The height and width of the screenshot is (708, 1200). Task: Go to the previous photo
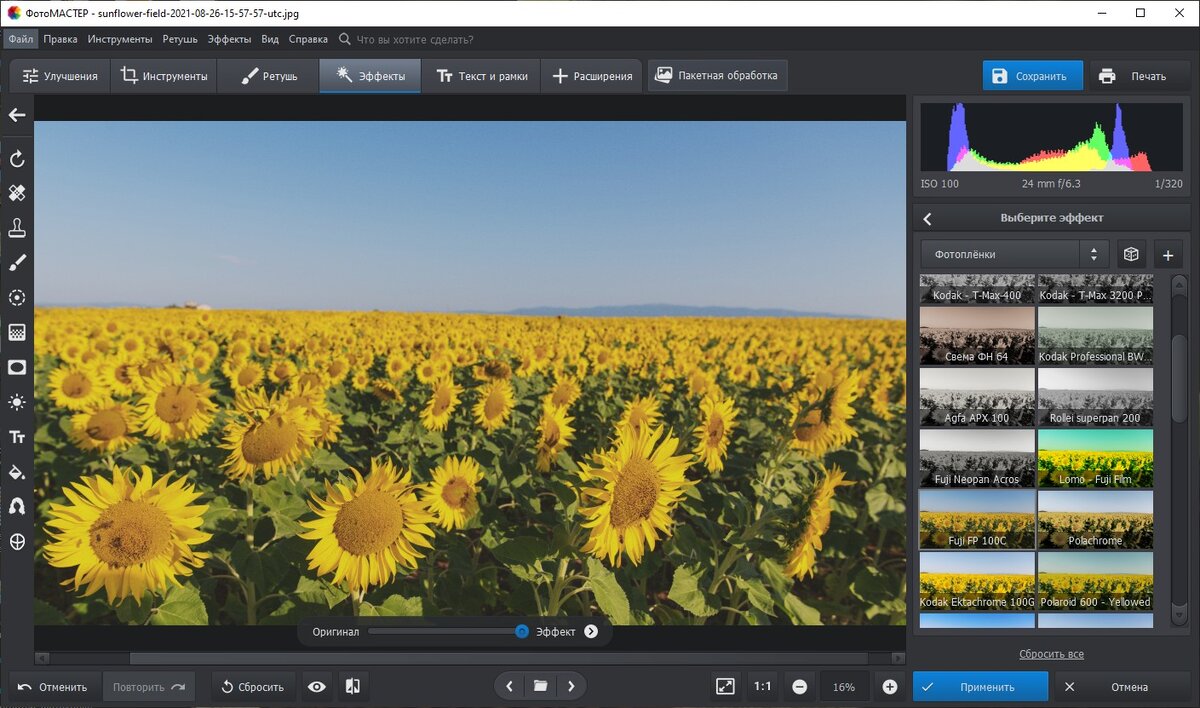[509, 686]
